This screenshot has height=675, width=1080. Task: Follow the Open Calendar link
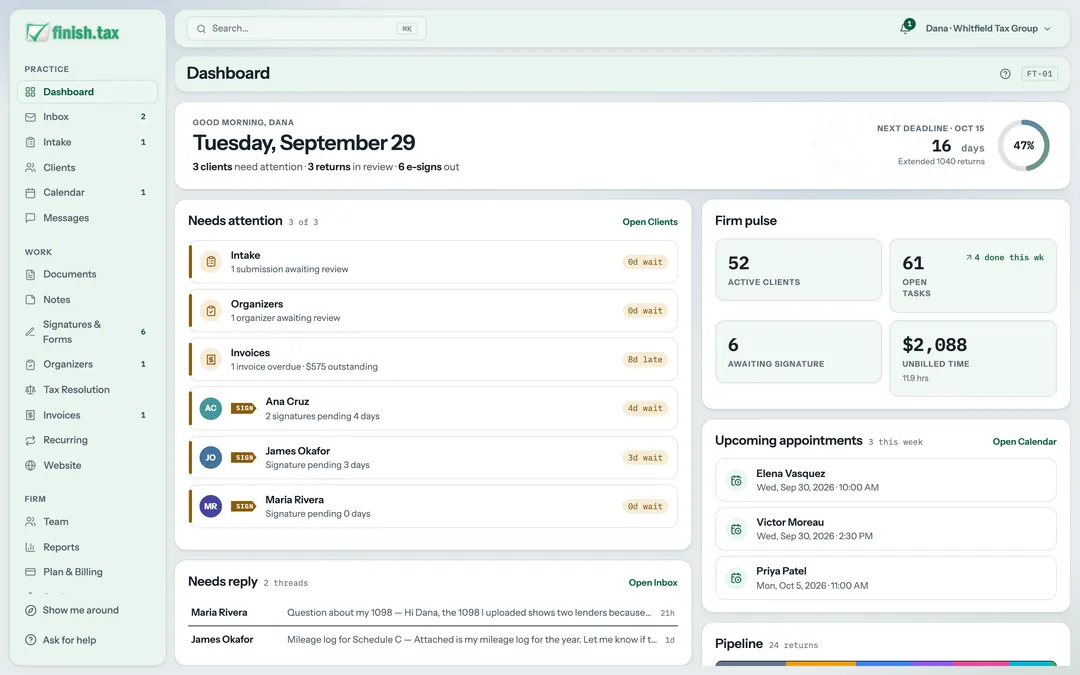[x=1024, y=442]
